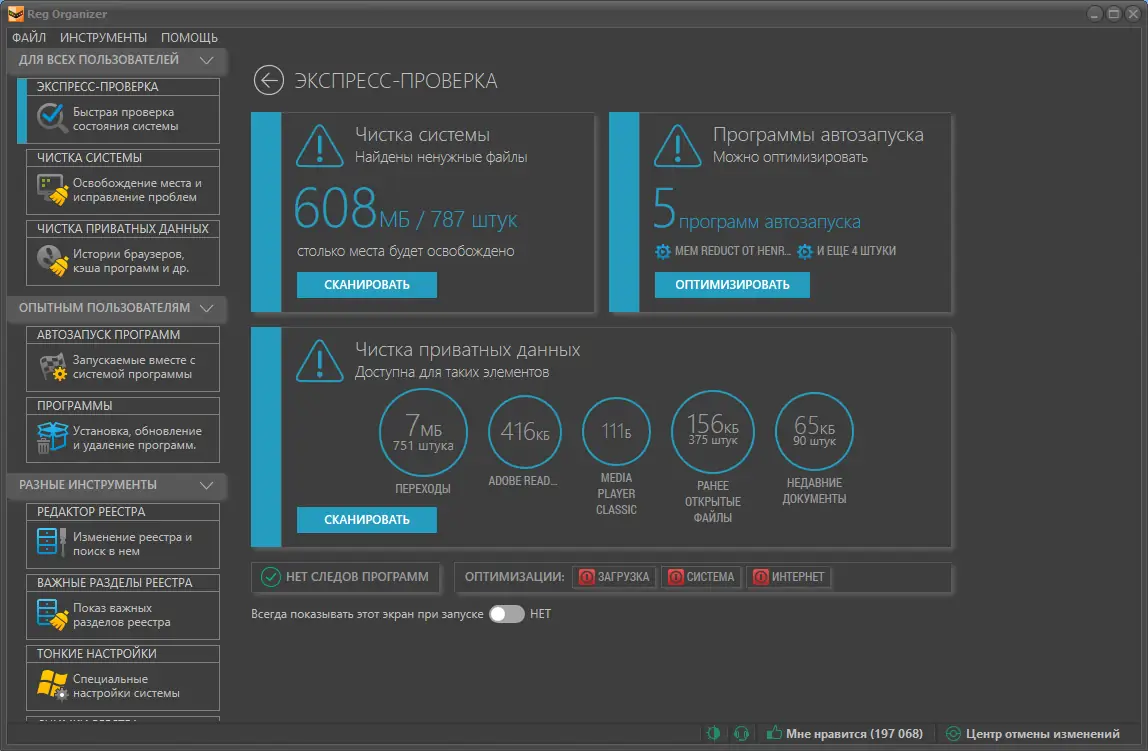Click the 608 МБ / 787 штук value
Image resolution: width=1148 pixels, height=751 pixels.
406,209
